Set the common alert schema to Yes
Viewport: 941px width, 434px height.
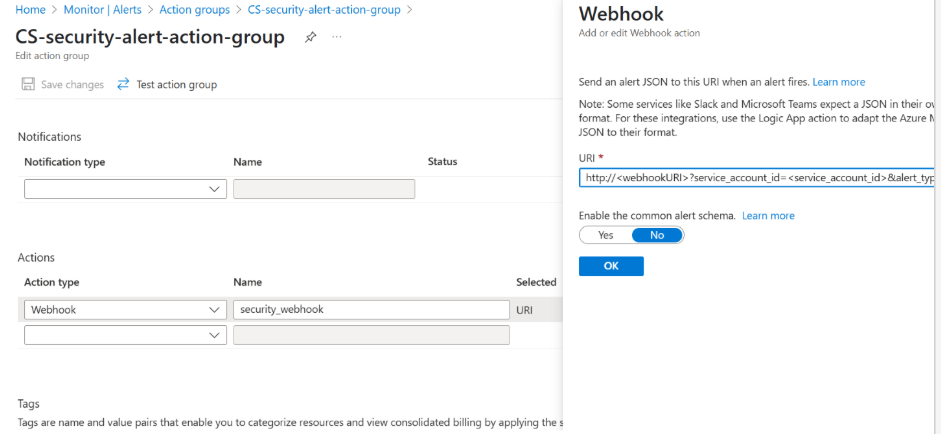click(606, 235)
